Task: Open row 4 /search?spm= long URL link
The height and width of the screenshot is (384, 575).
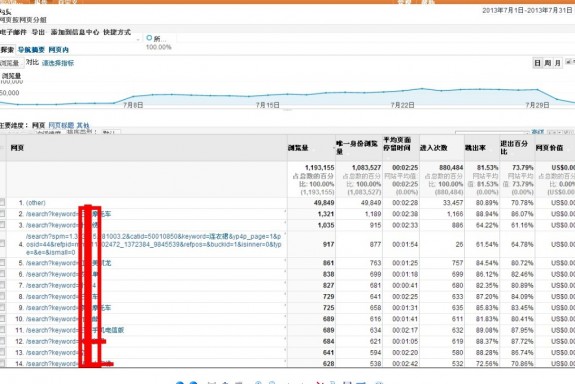Action: tap(154, 244)
